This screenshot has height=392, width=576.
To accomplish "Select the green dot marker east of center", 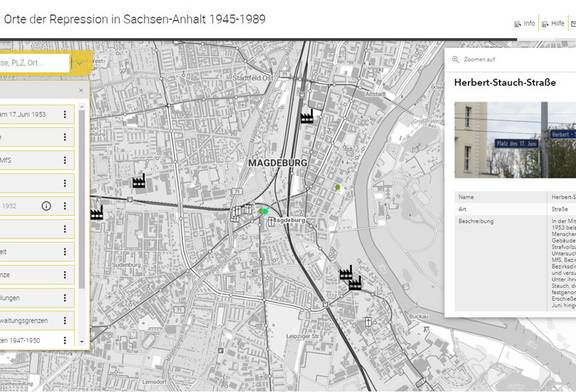I will 338,187.
